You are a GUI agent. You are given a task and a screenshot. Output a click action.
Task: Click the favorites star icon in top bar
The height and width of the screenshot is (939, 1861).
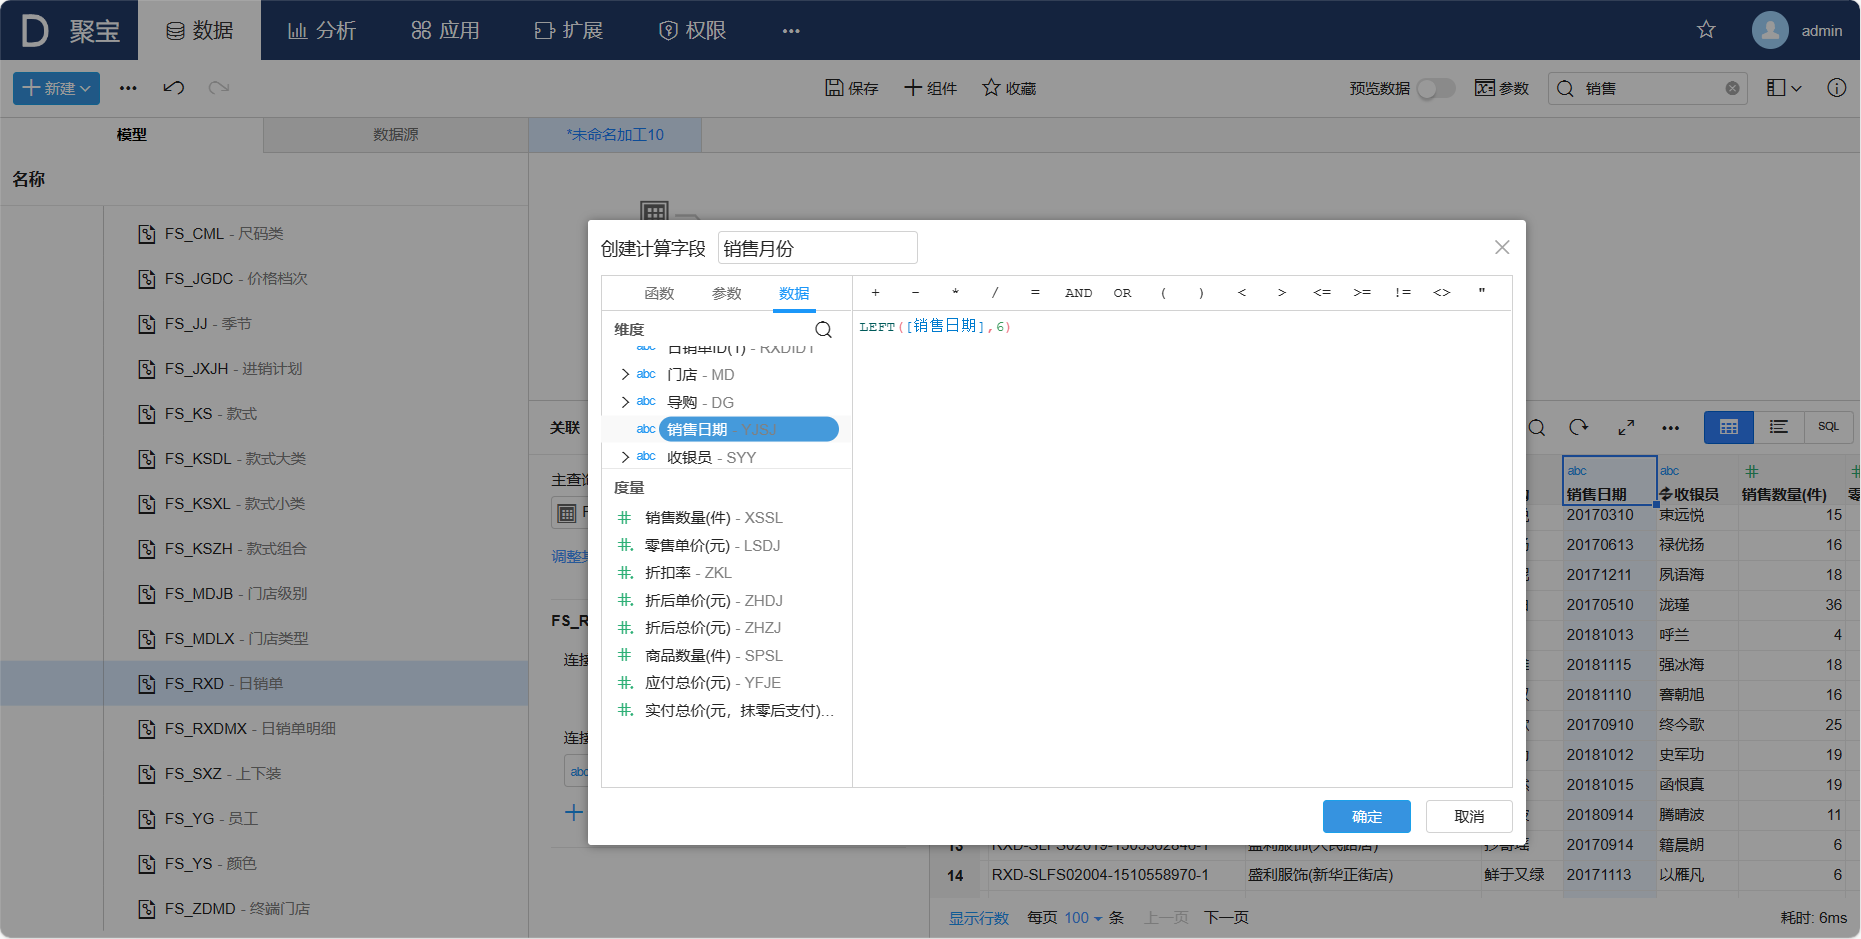(x=1706, y=30)
